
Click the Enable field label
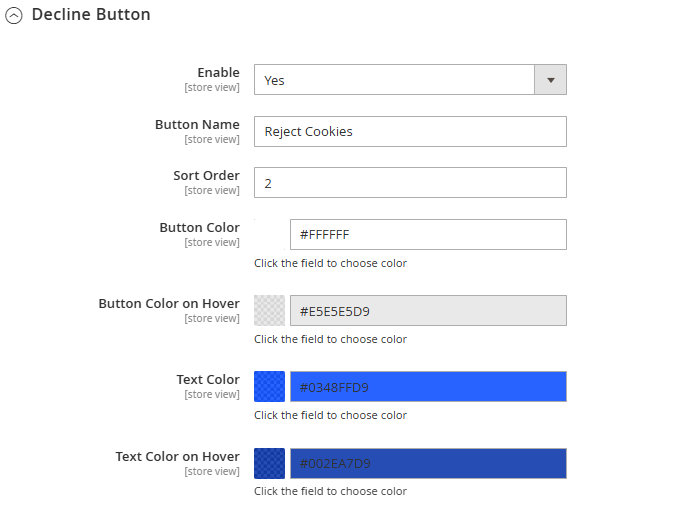click(218, 73)
